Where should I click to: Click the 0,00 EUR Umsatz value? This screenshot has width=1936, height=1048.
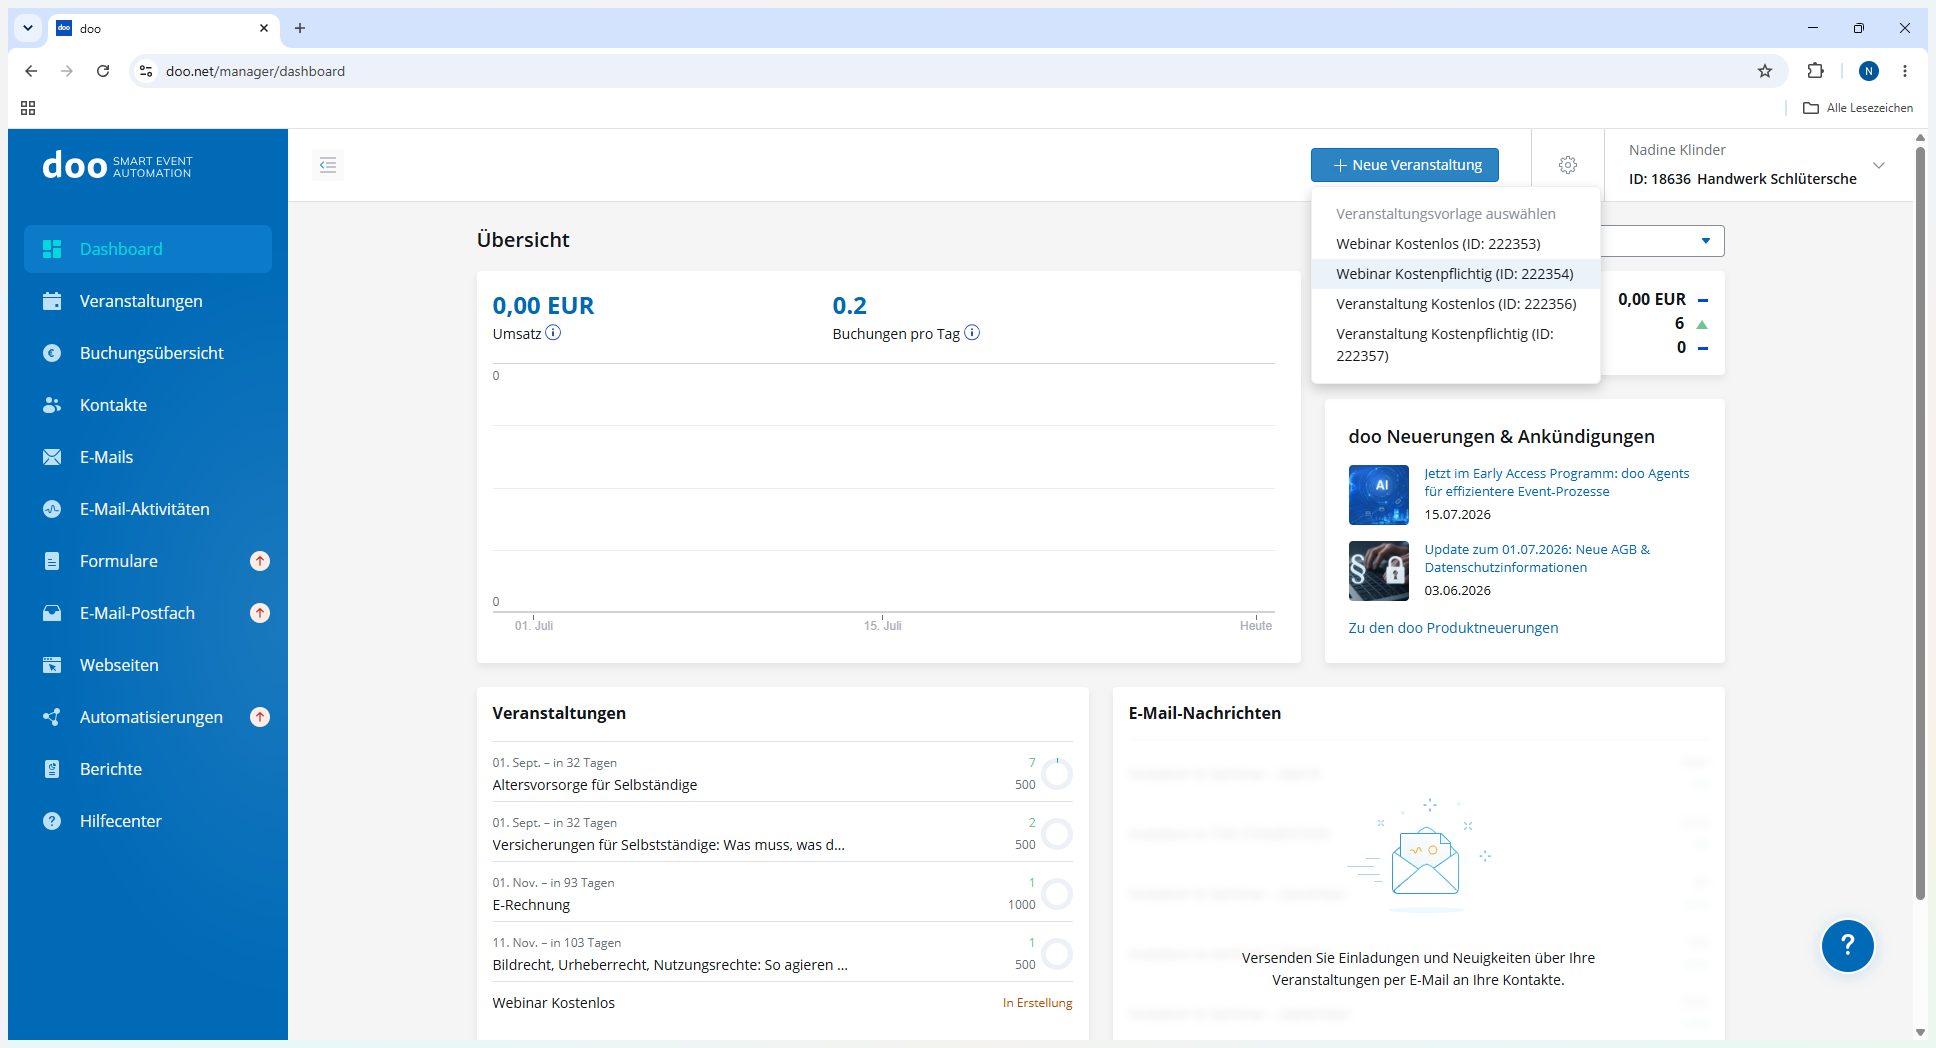point(543,306)
